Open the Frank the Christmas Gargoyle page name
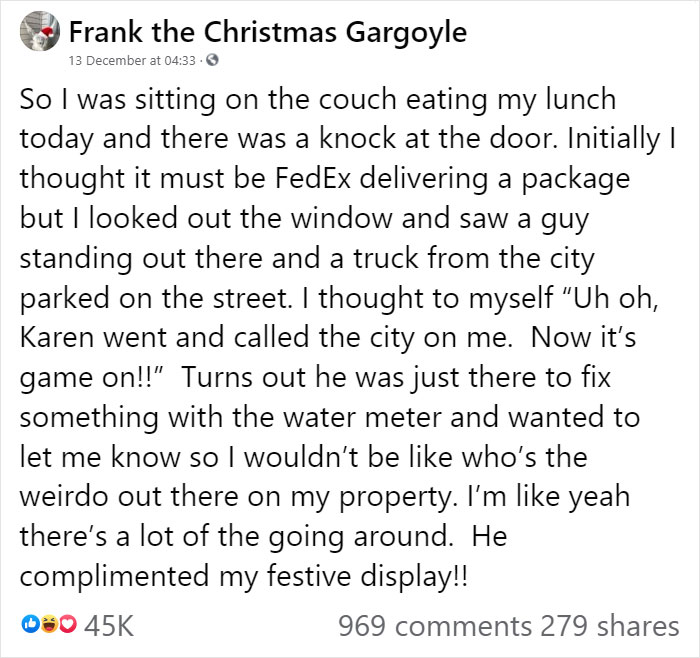Image resolution: width=700 pixels, height=658 pixels. point(268,32)
